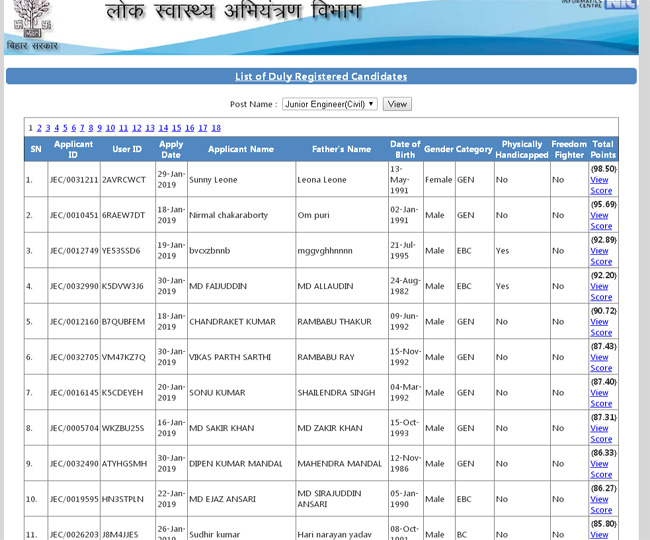Go to results page 13

[150, 128]
